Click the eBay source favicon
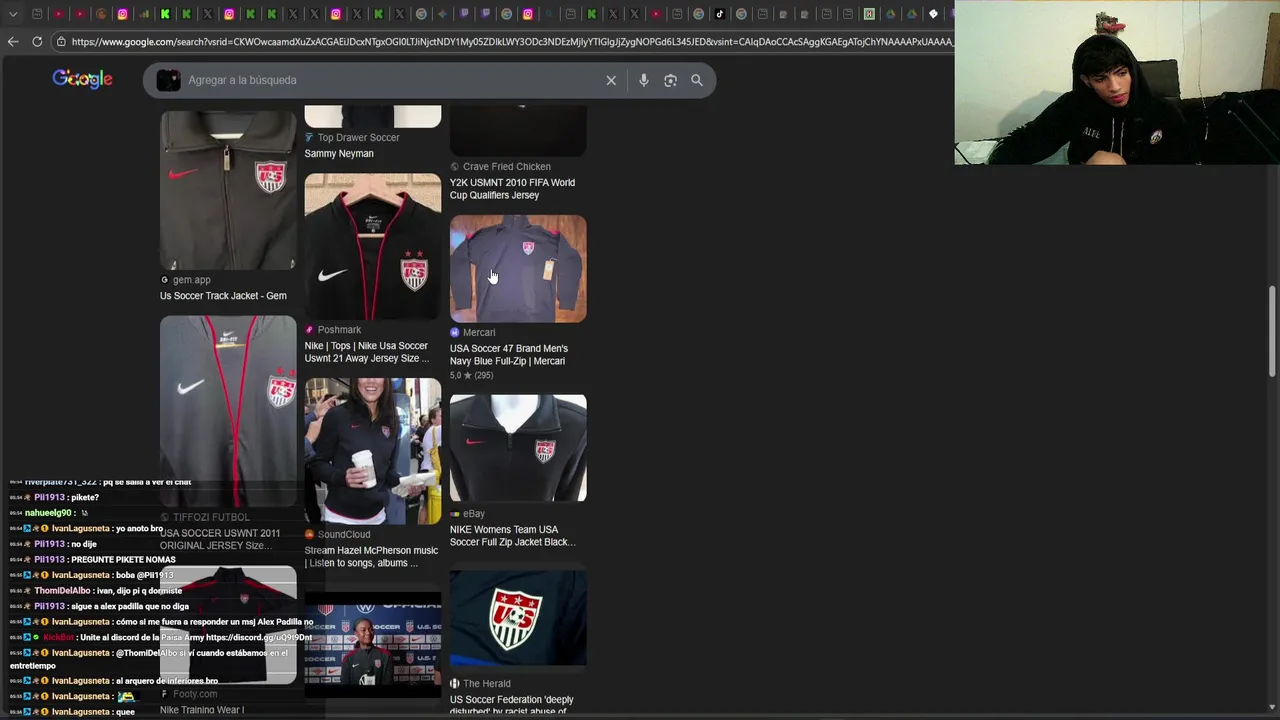Viewport: 1280px width, 720px height. [x=454, y=514]
